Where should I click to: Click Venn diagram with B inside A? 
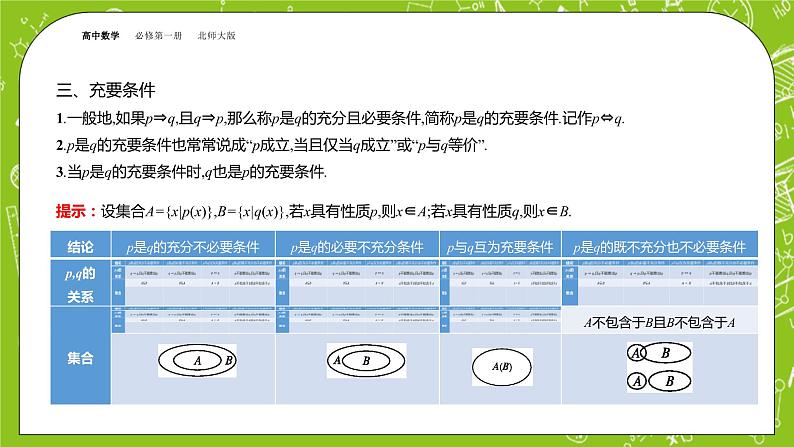(366, 360)
